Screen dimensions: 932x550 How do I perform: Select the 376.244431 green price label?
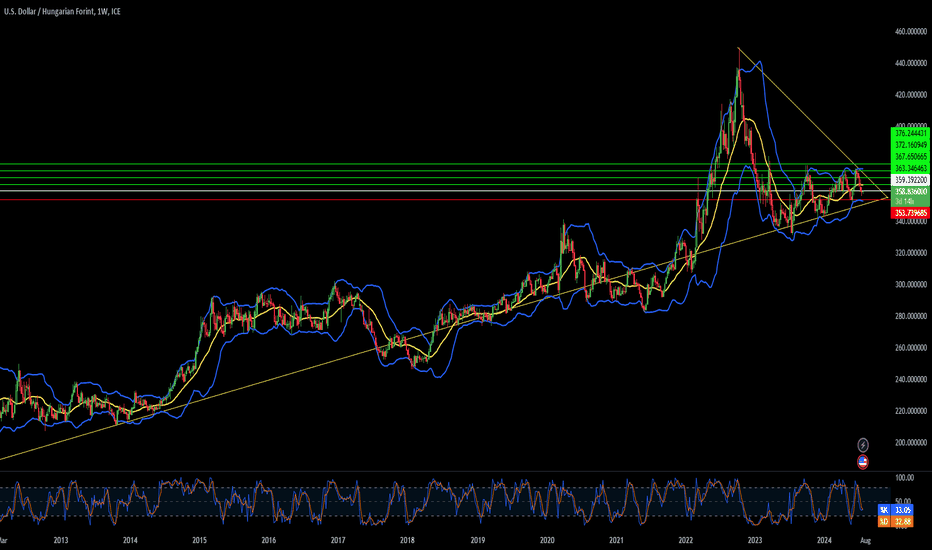coord(911,133)
